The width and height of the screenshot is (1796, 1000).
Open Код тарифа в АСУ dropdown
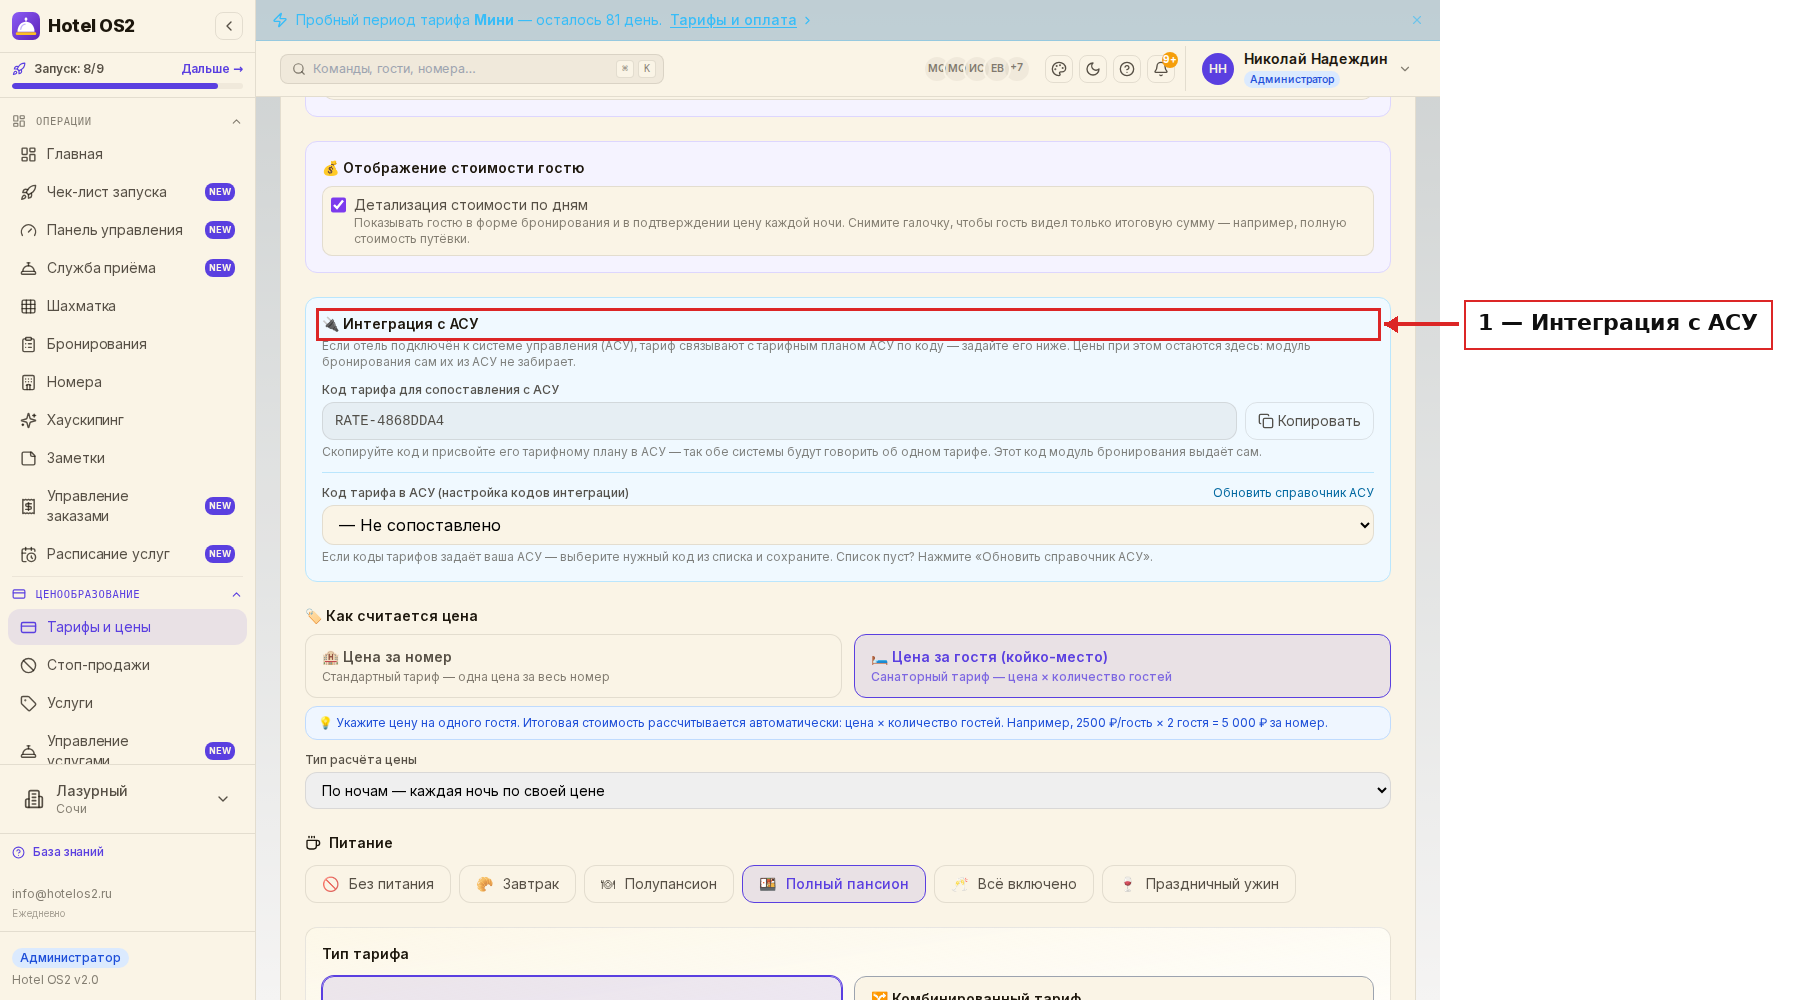[848, 525]
